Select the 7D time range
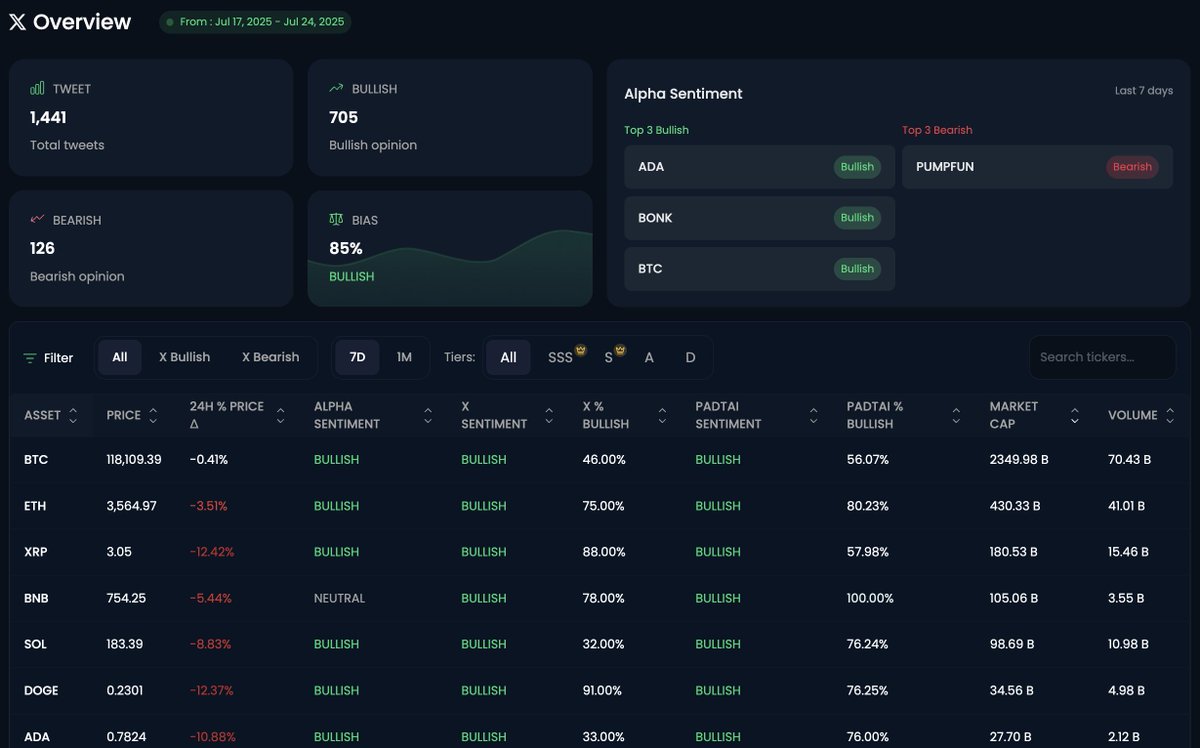This screenshot has height=748, width=1200. (x=357, y=357)
